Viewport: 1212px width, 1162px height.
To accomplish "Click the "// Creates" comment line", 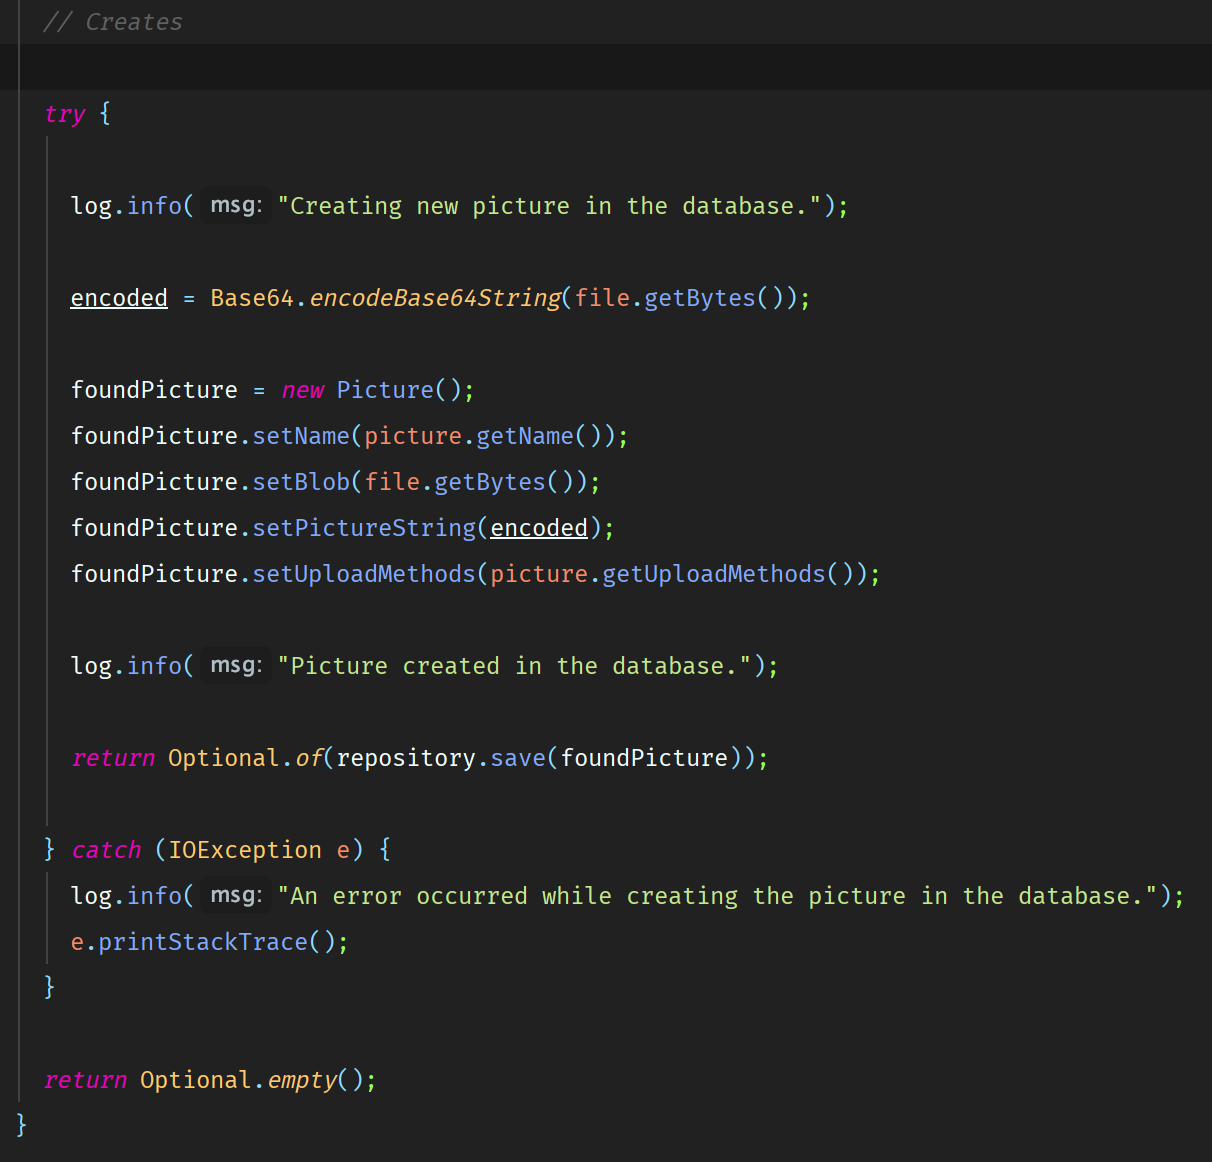I will [x=113, y=22].
